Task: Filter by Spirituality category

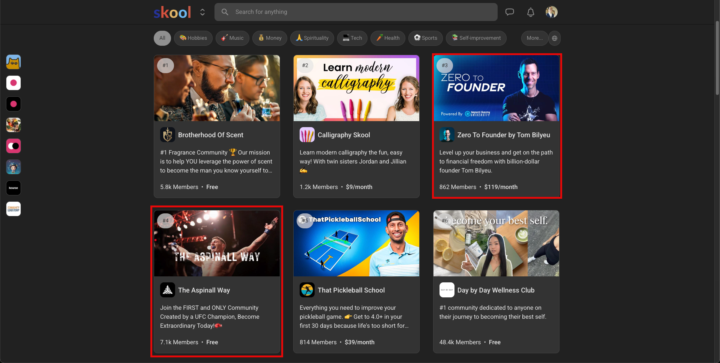Action: (312, 39)
